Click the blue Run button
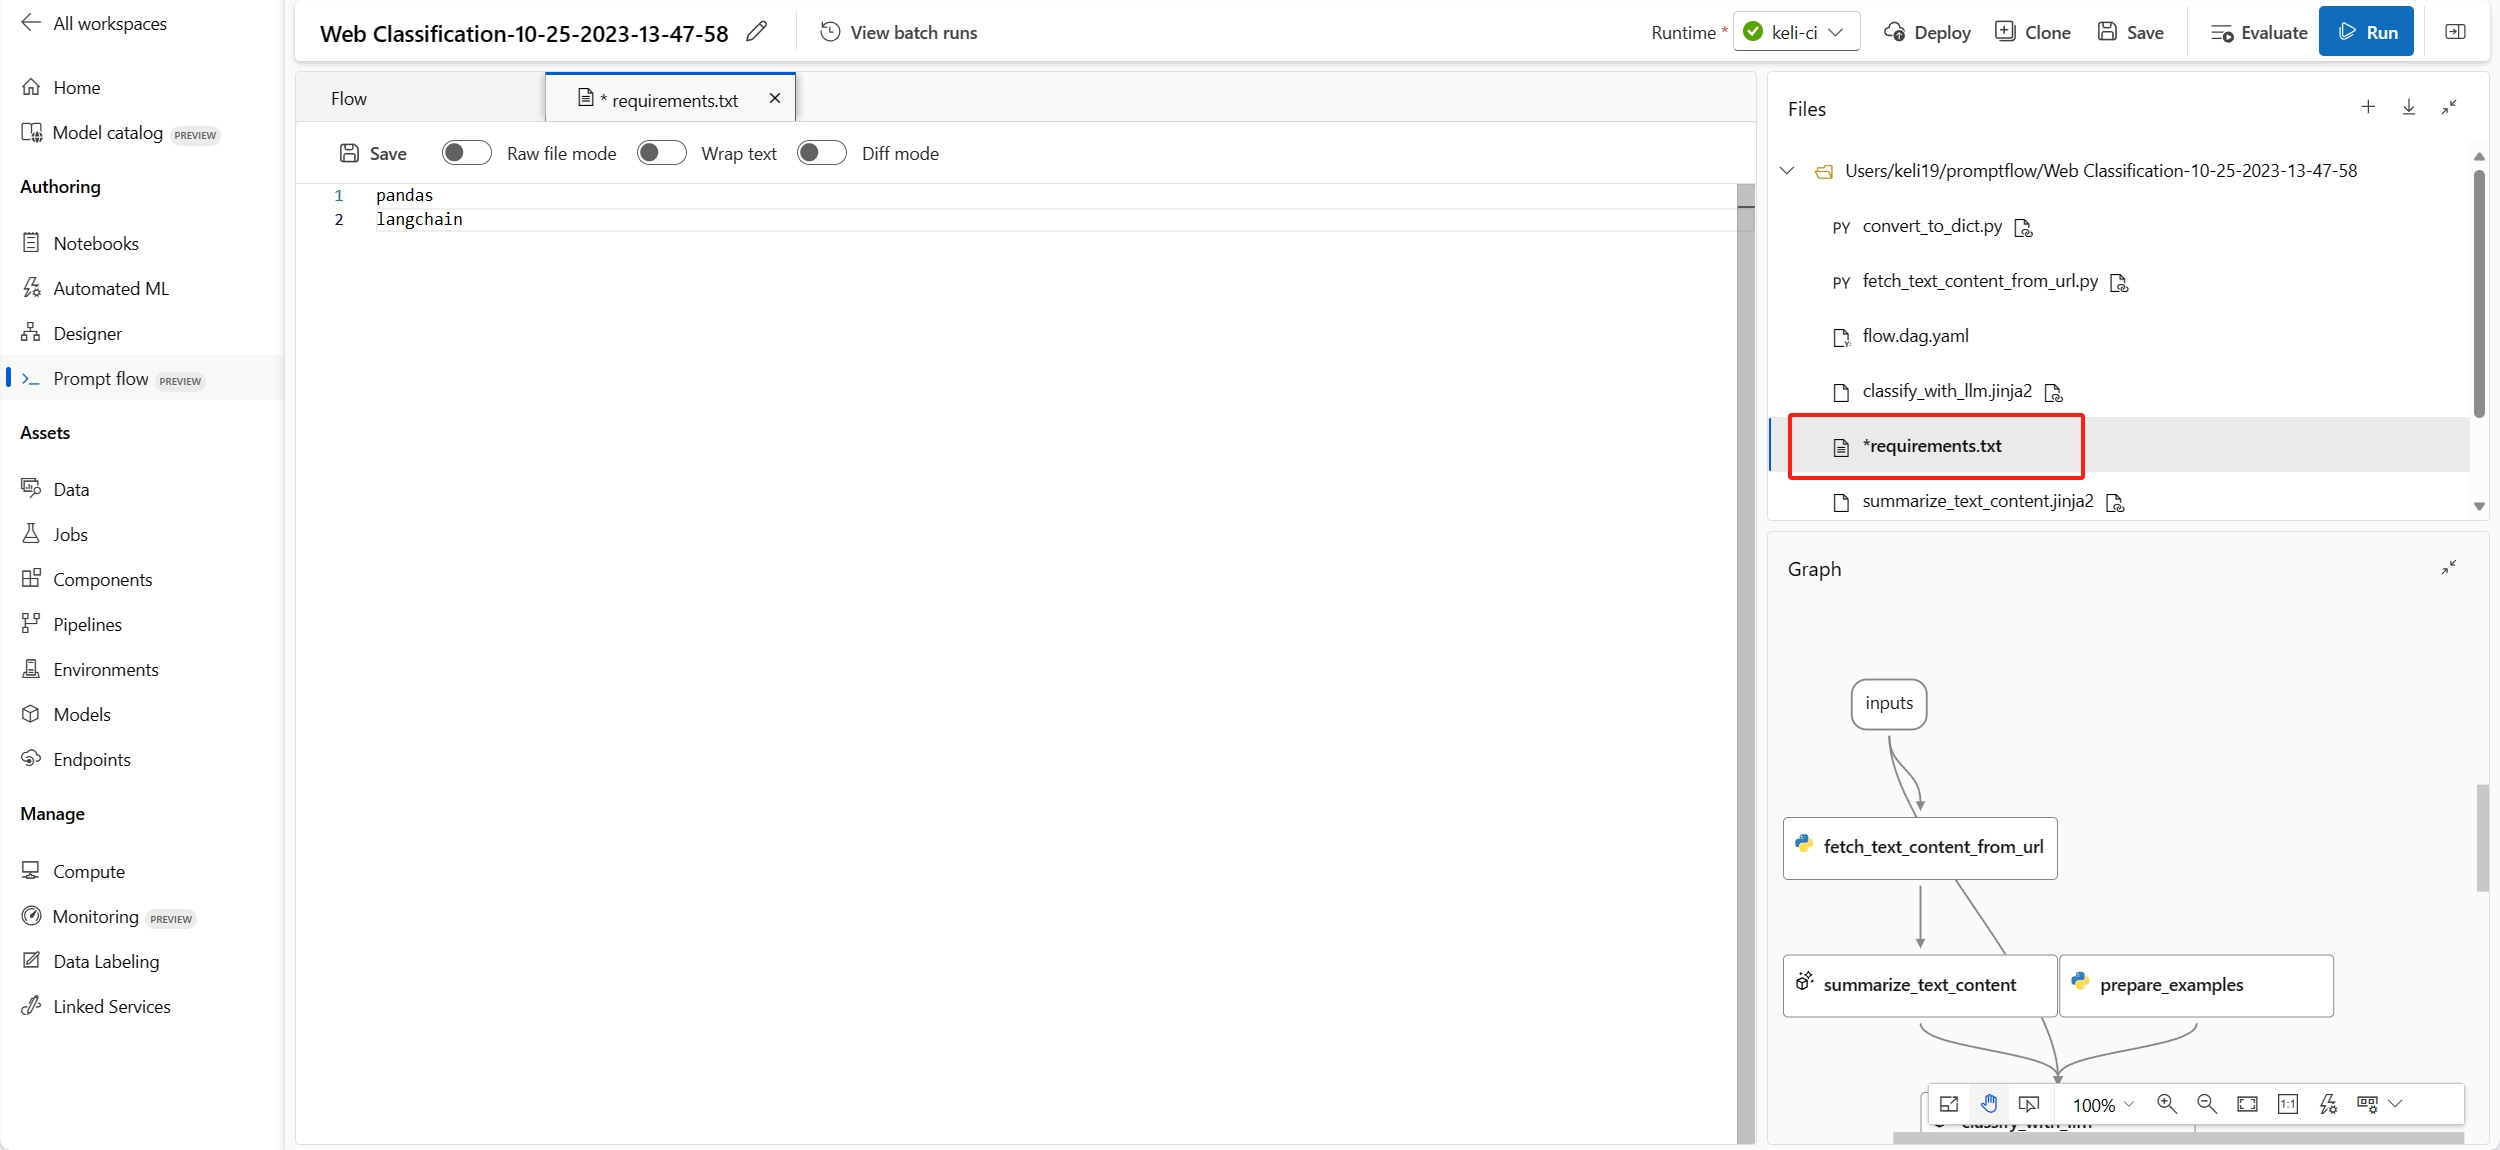This screenshot has width=2500, height=1150. pyautogui.click(x=2366, y=32)
